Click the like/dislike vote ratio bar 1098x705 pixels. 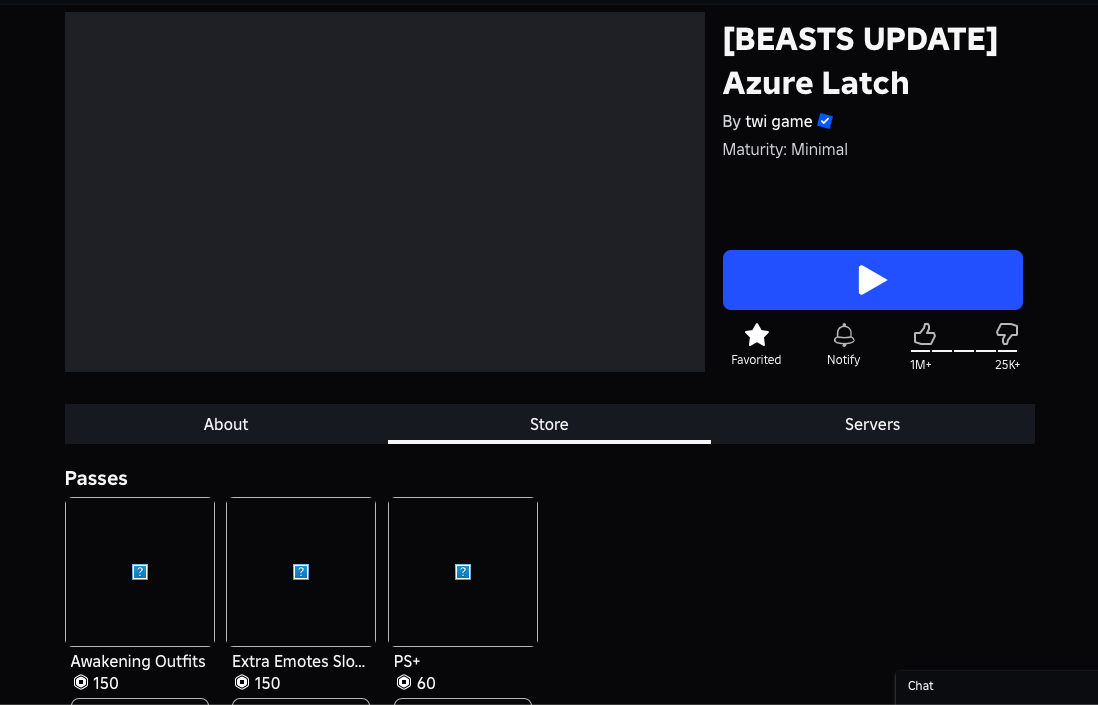pos(964,351)
